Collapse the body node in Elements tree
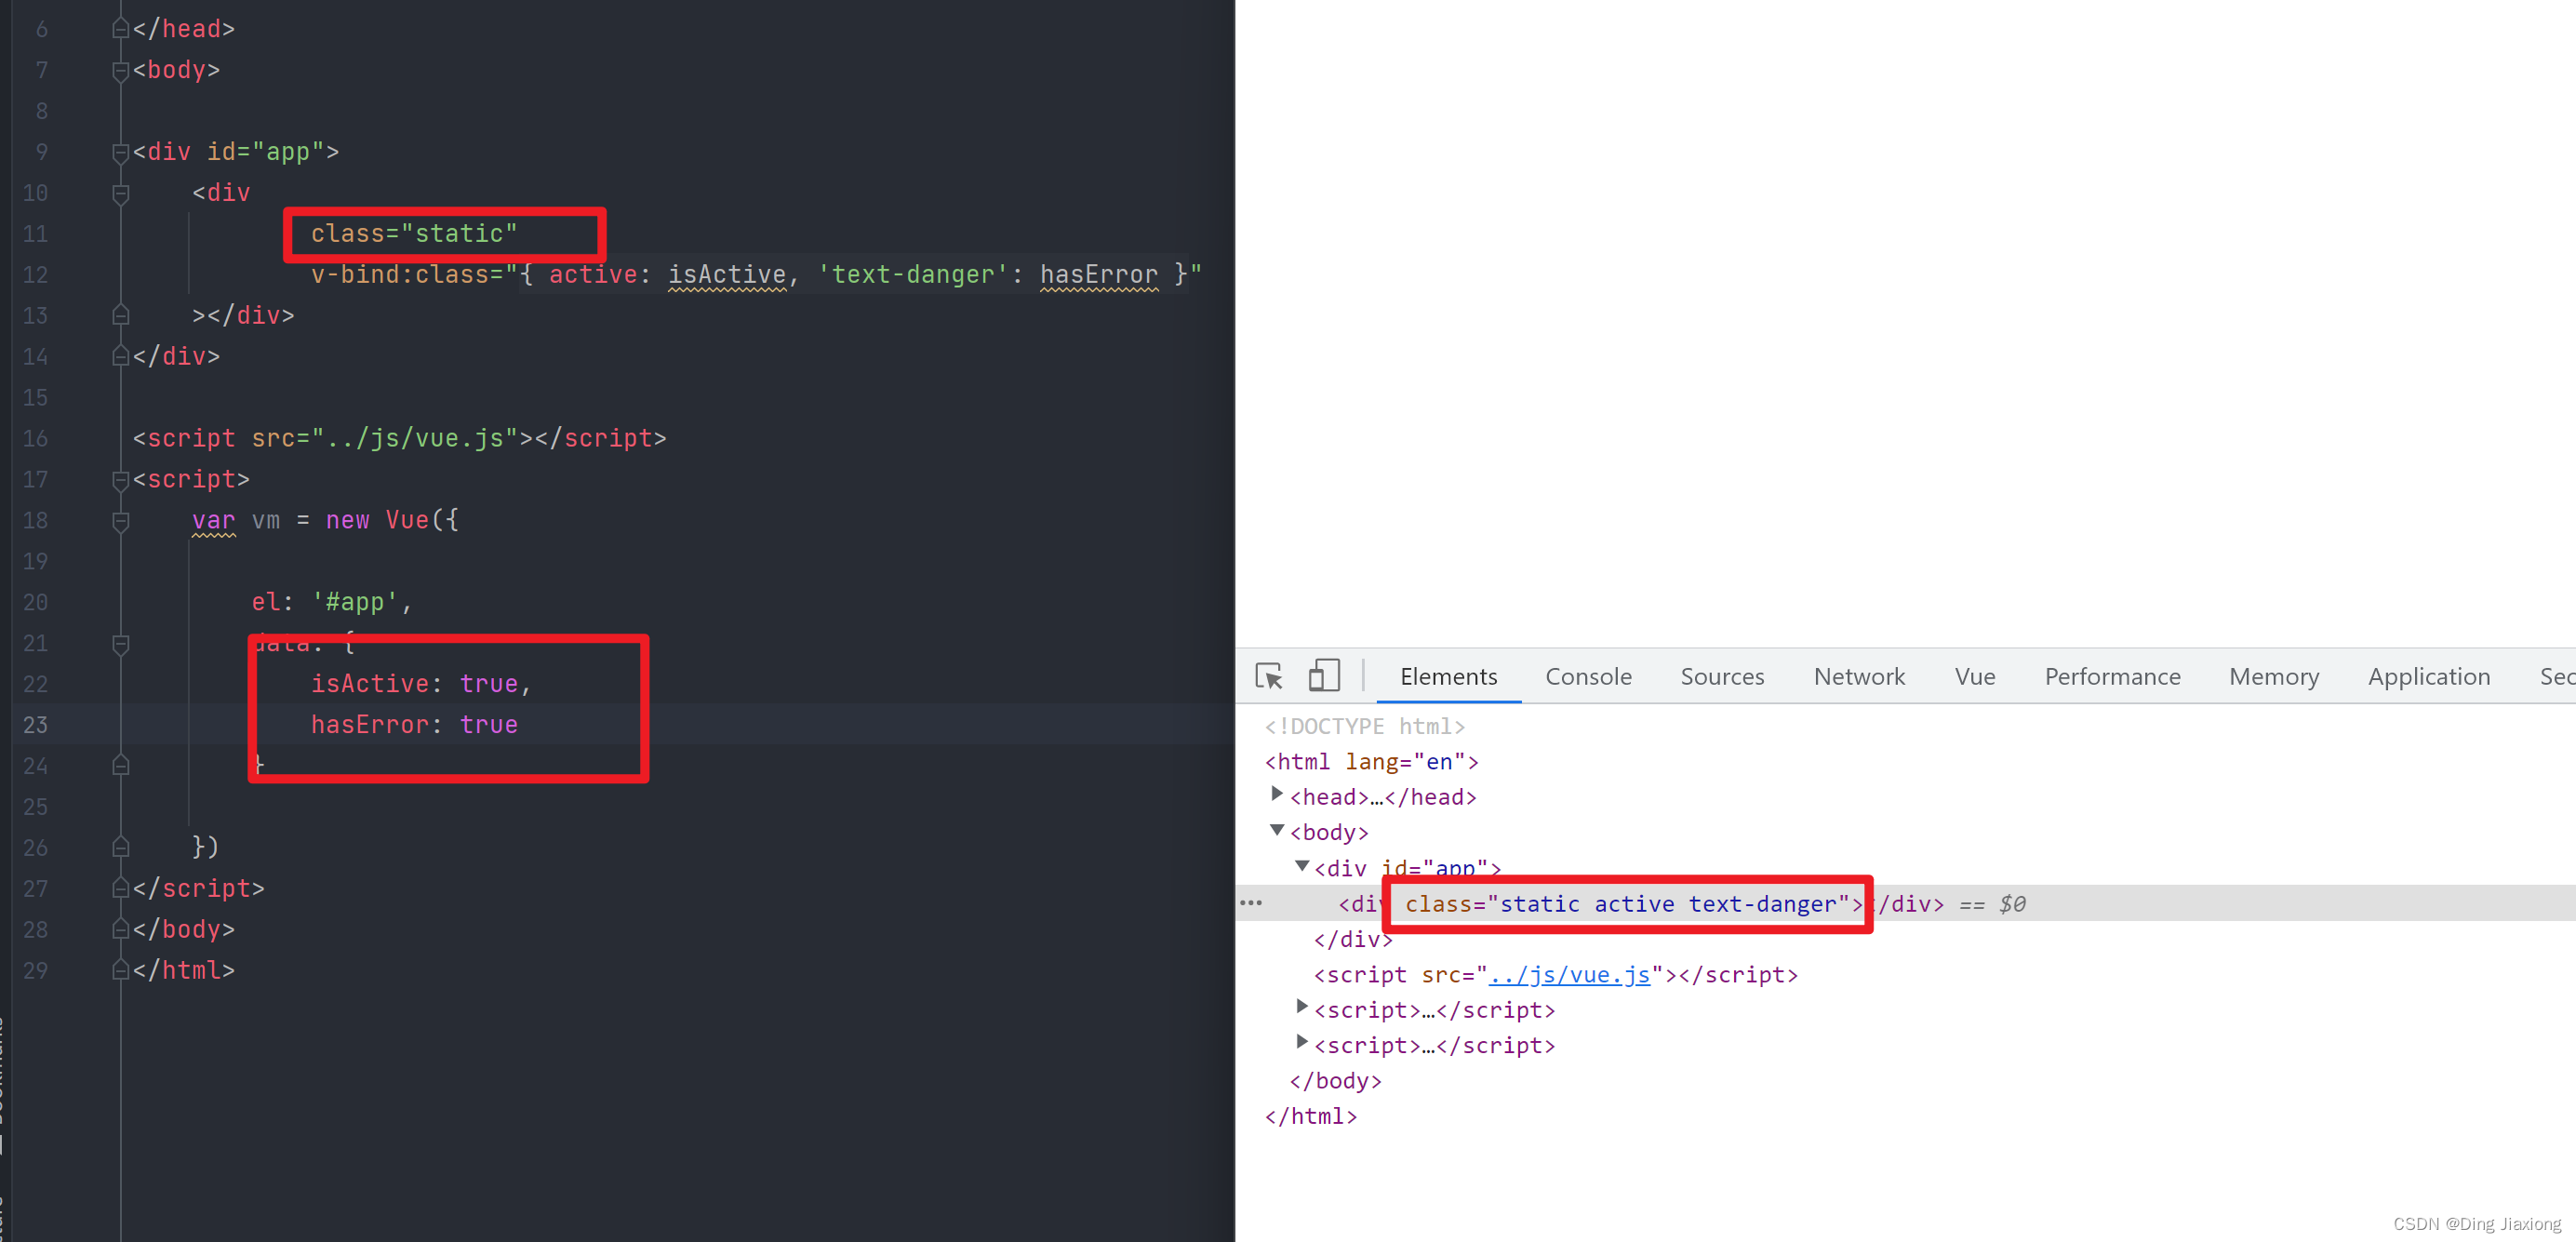This screenshot has width=2576, height=1242. pyautogui.click(x=1276, y=830)
